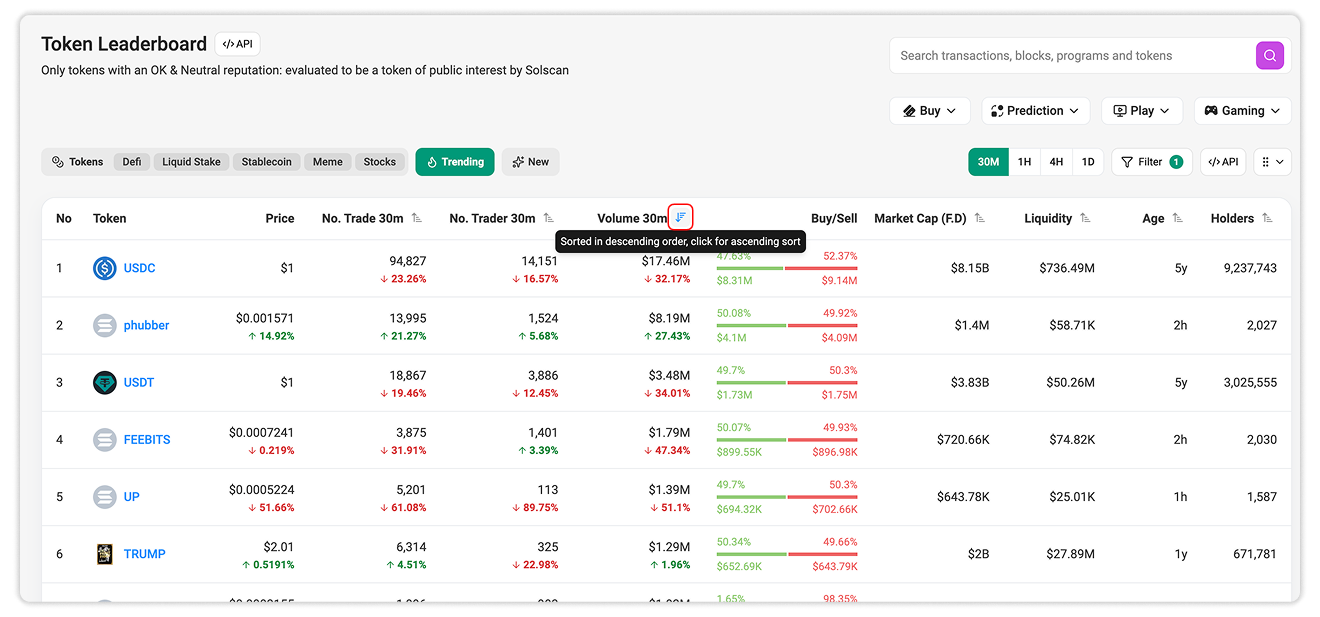Filter by Stablecoin category

267,162
